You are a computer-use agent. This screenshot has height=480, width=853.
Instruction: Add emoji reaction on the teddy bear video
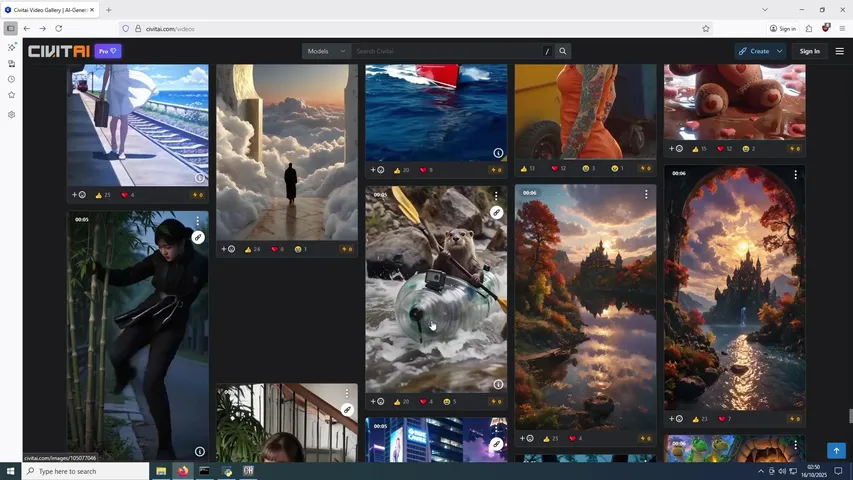[x=675, y=149]
